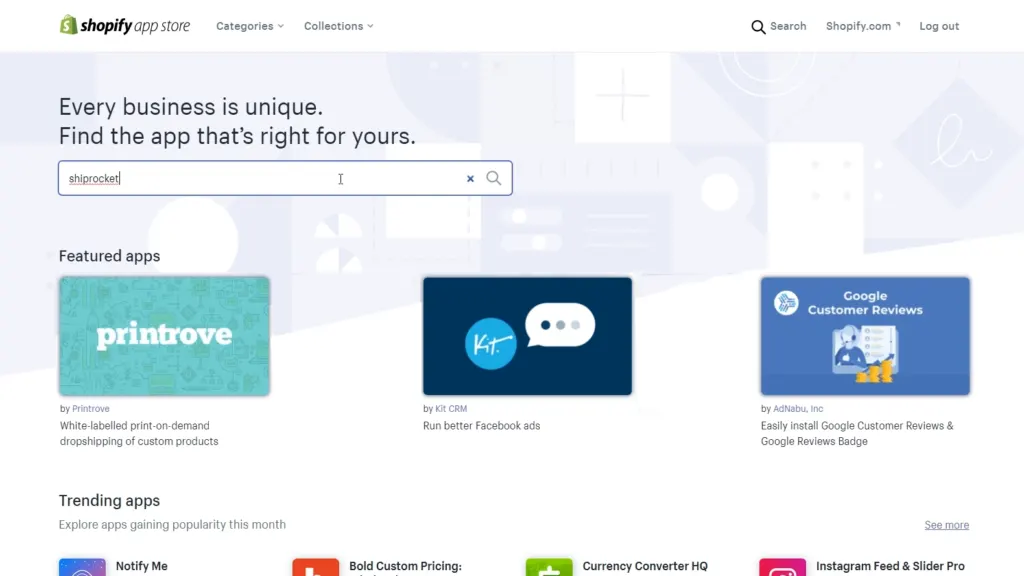Open the Notify Me app icon
The width and height of the screenshot is (1024, 576).
[x=82, y=567]
